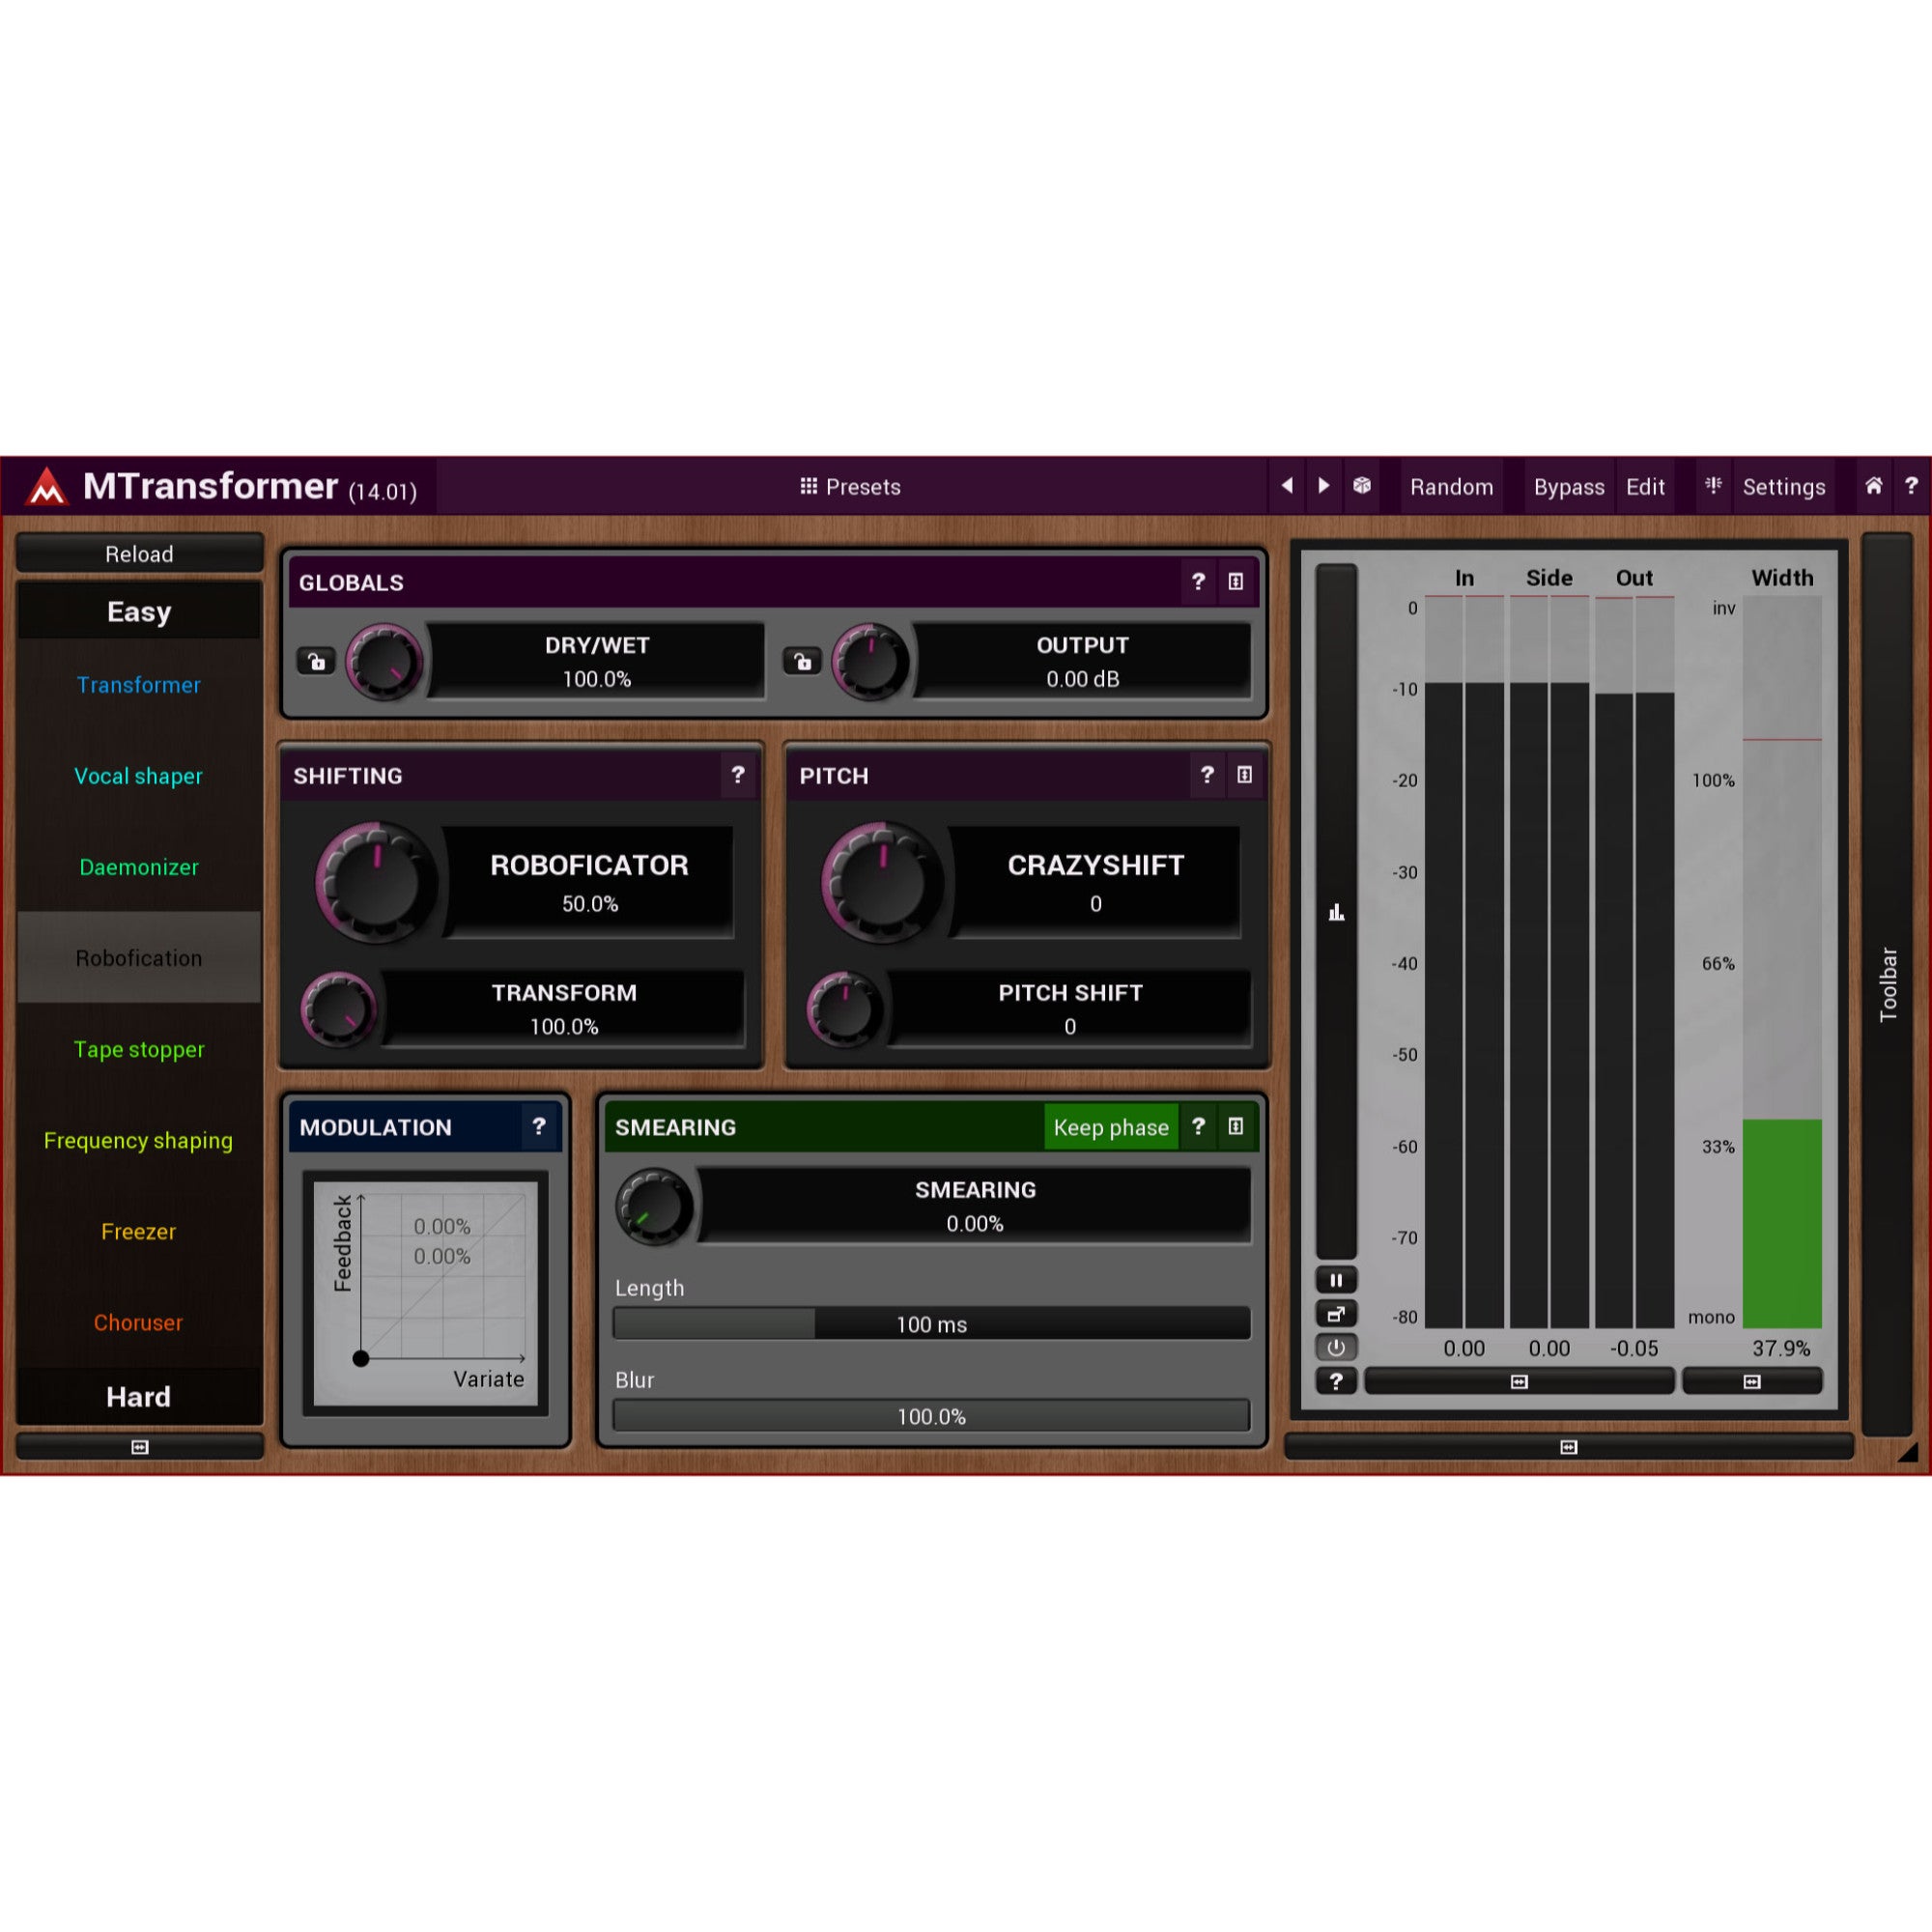Viewport: 1932px width, 1932px height.
Task: Click the meter popup window icon
Action: coord(1336,1314)
